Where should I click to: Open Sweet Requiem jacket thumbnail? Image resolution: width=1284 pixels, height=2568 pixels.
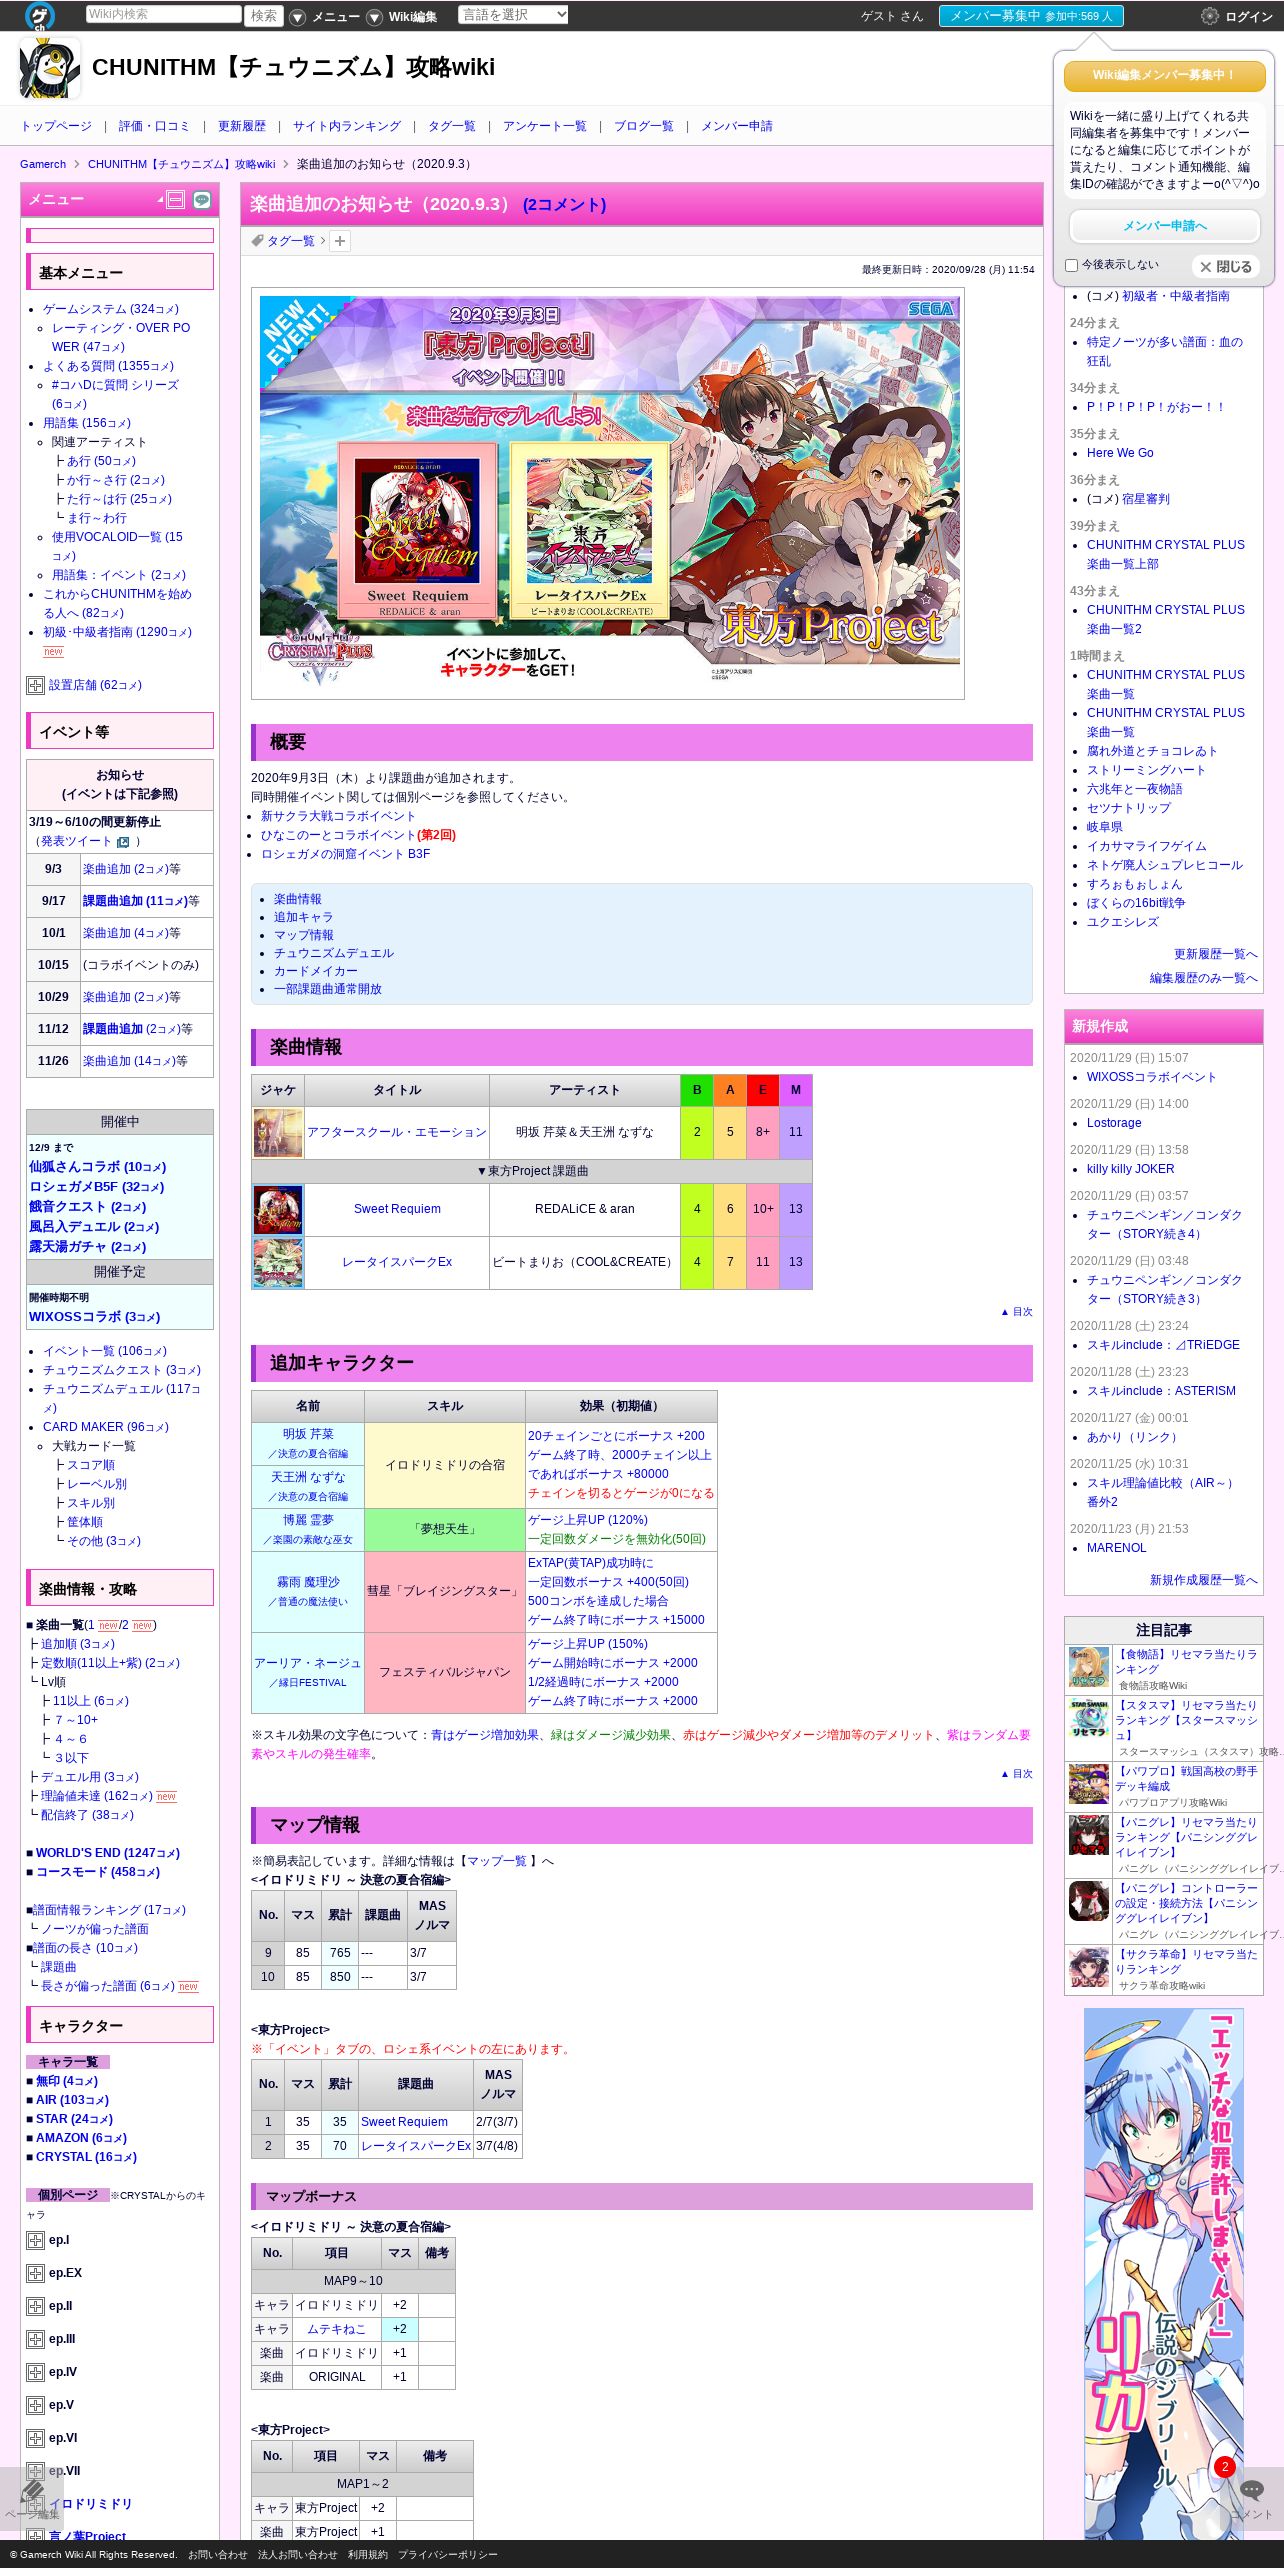pos(278,1210)
